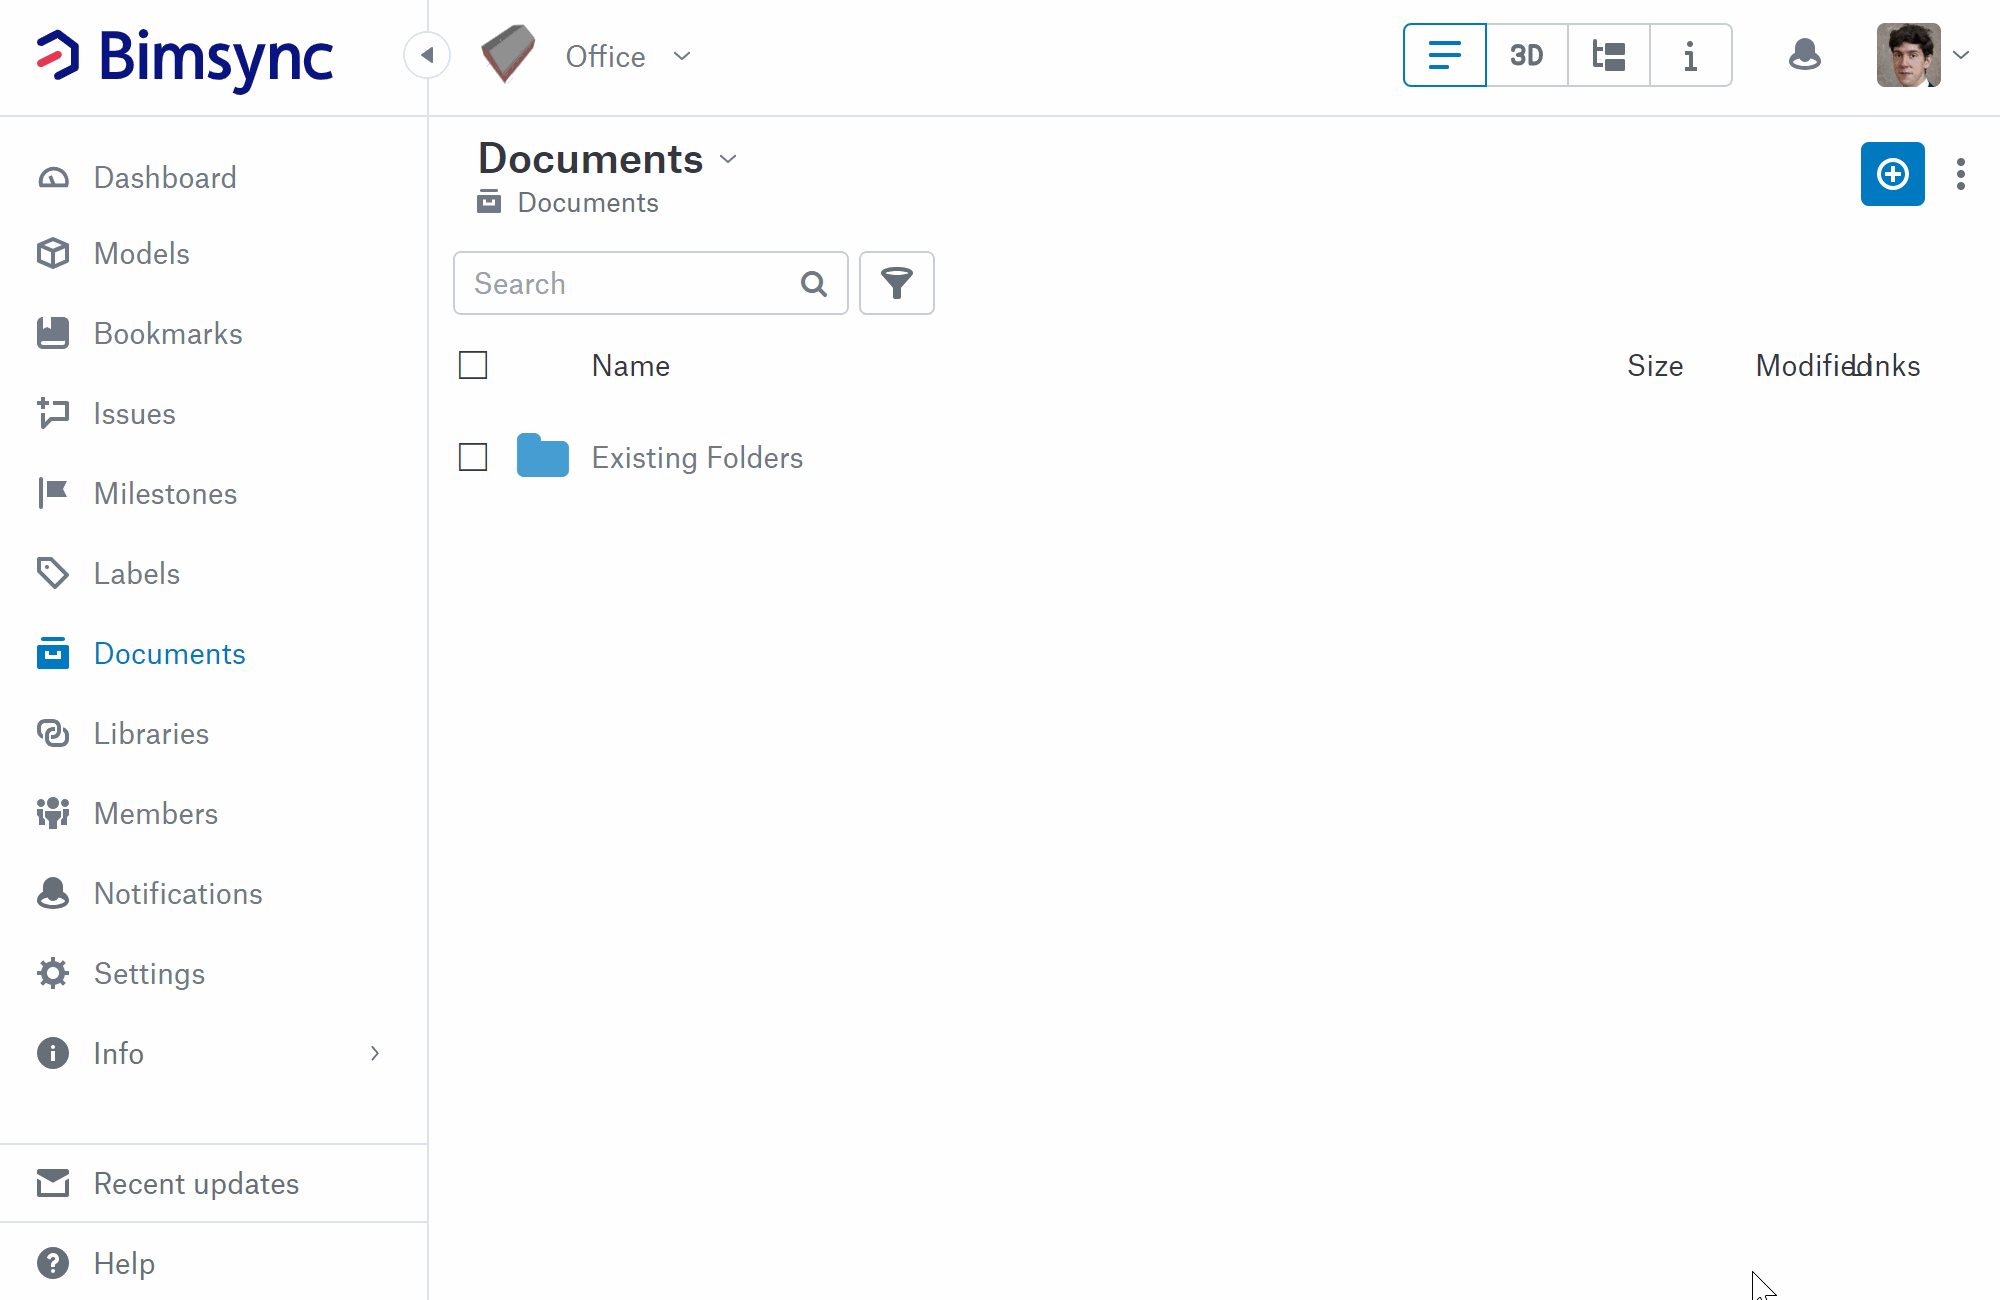The height and width of the screenshot is (1300, 2000).
Task: Go to Models in the sidebar
Action: [x=141, y=254]
